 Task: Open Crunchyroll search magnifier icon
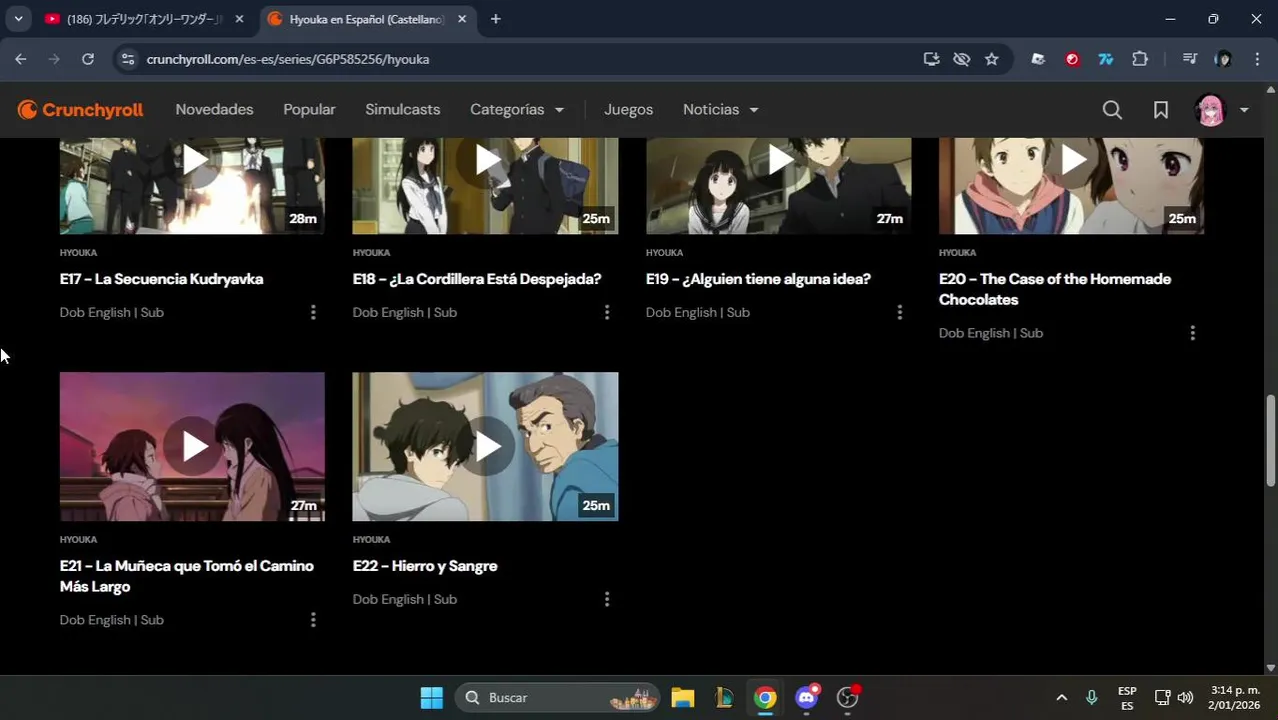[x=1112, y=110]
